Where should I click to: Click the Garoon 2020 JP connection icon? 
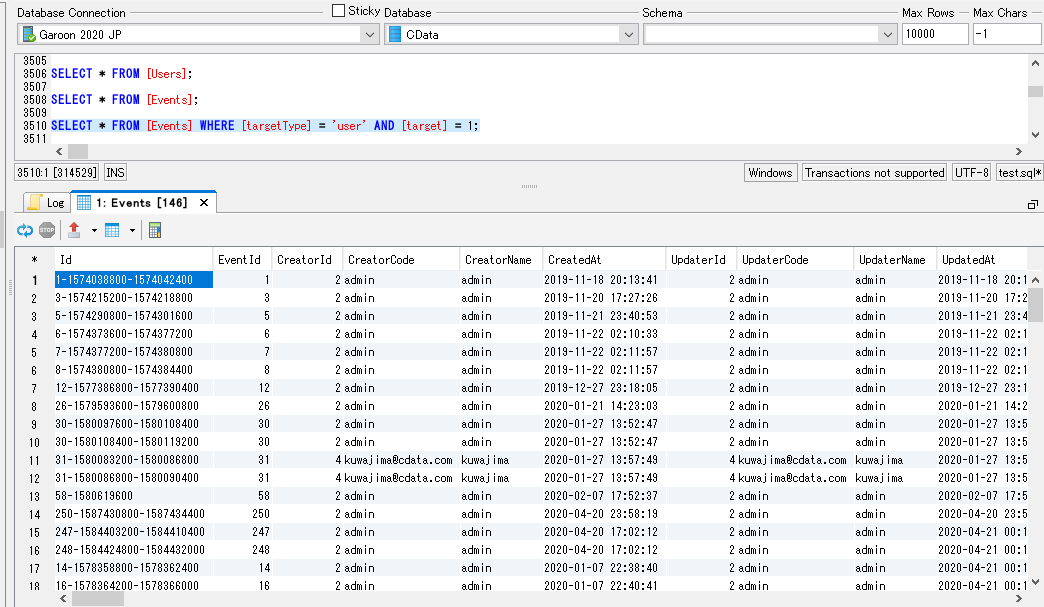pyautogui.click(x=28, y=34)
